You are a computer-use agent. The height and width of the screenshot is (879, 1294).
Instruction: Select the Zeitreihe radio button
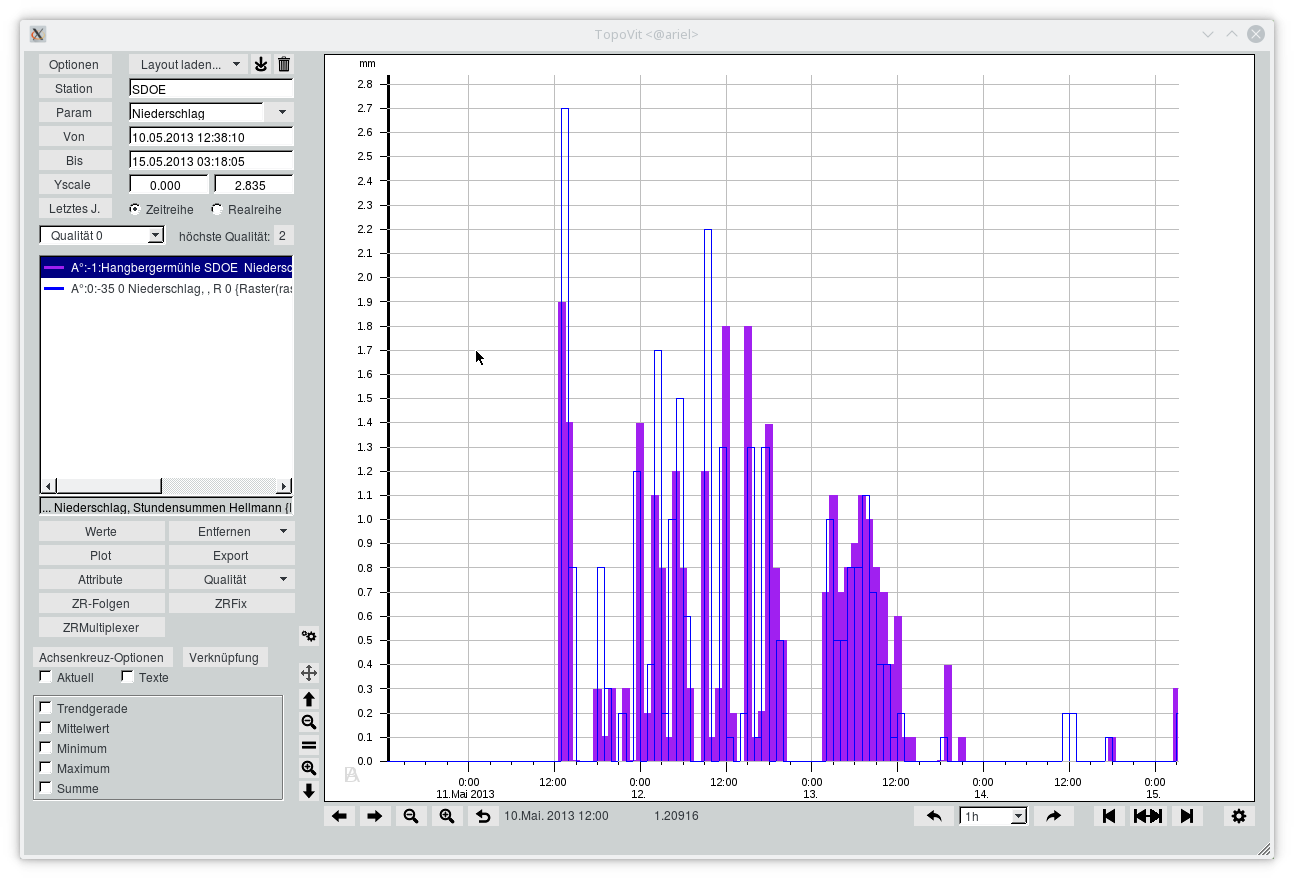click(135, 209)
